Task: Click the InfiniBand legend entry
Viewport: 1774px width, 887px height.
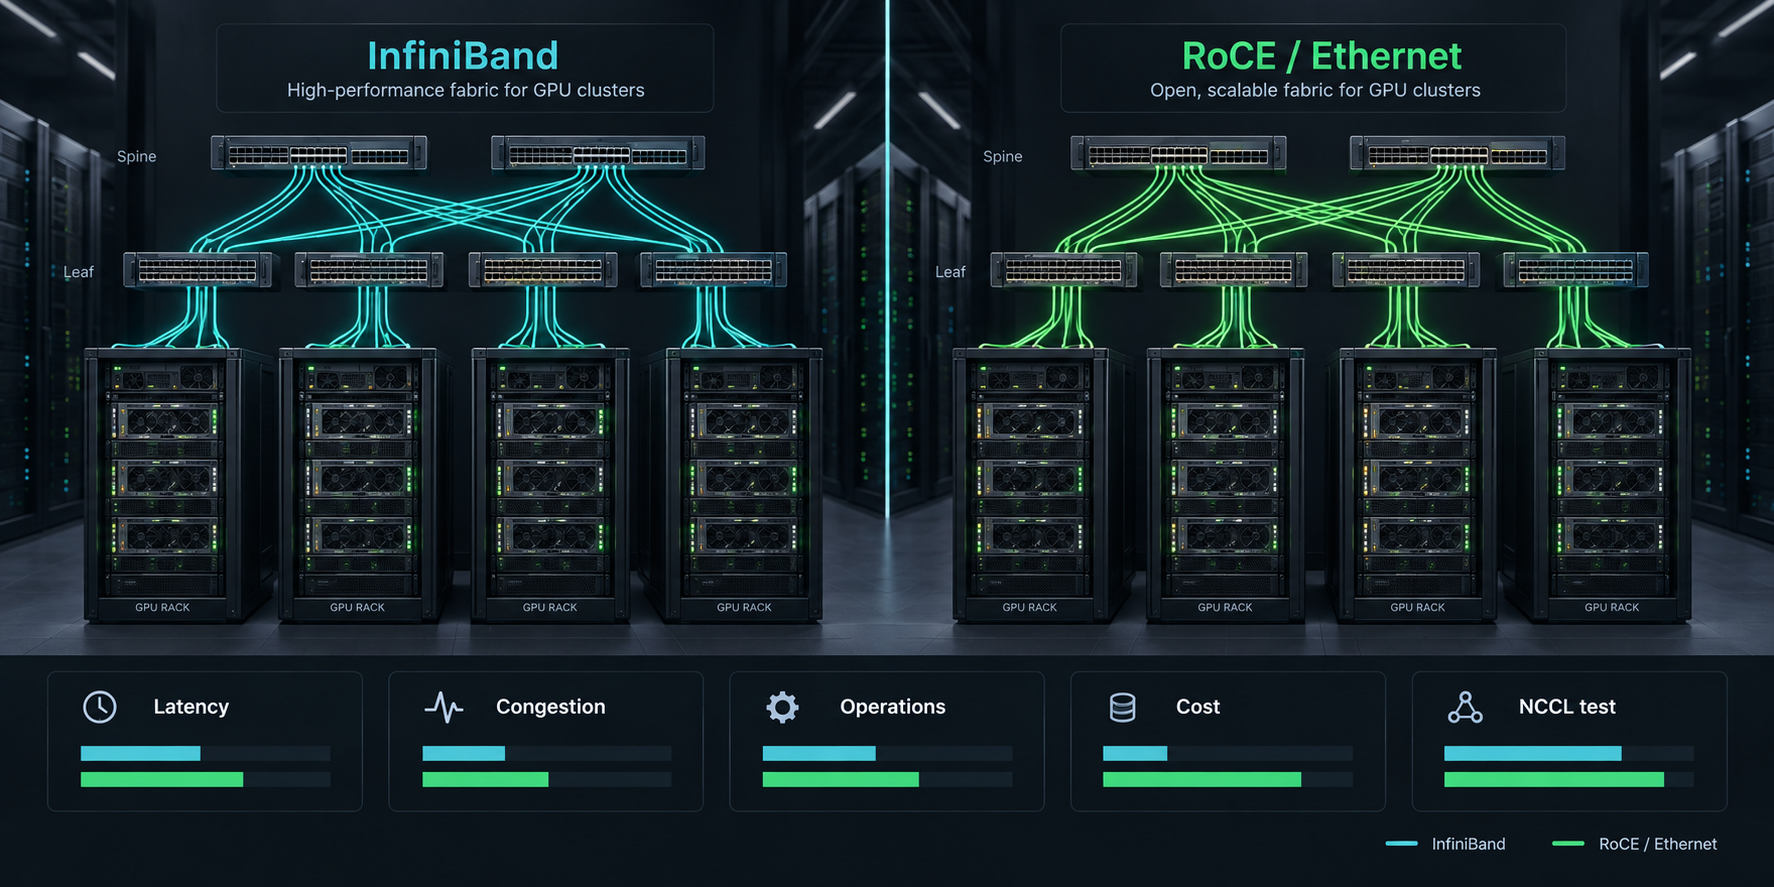Action: 1445,844
